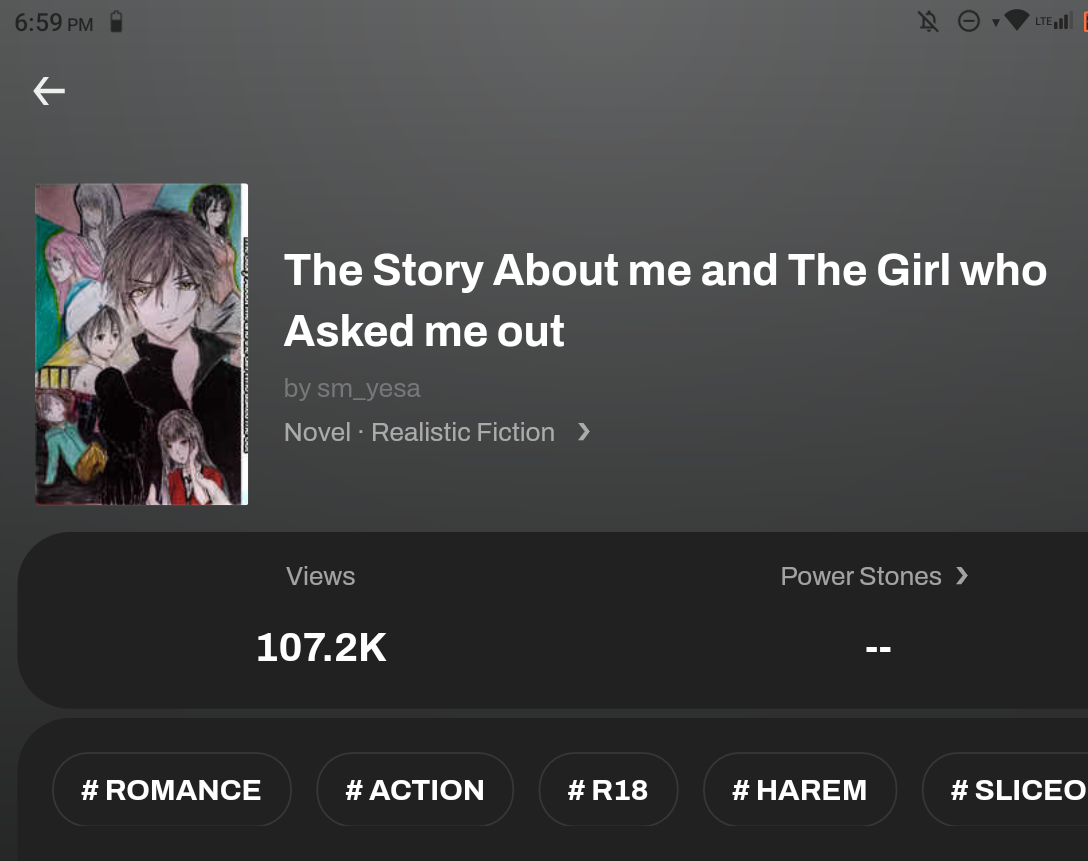Tap the 6:59 PM clock
This screenshot has height=861, width=1088.
(54, 22)
